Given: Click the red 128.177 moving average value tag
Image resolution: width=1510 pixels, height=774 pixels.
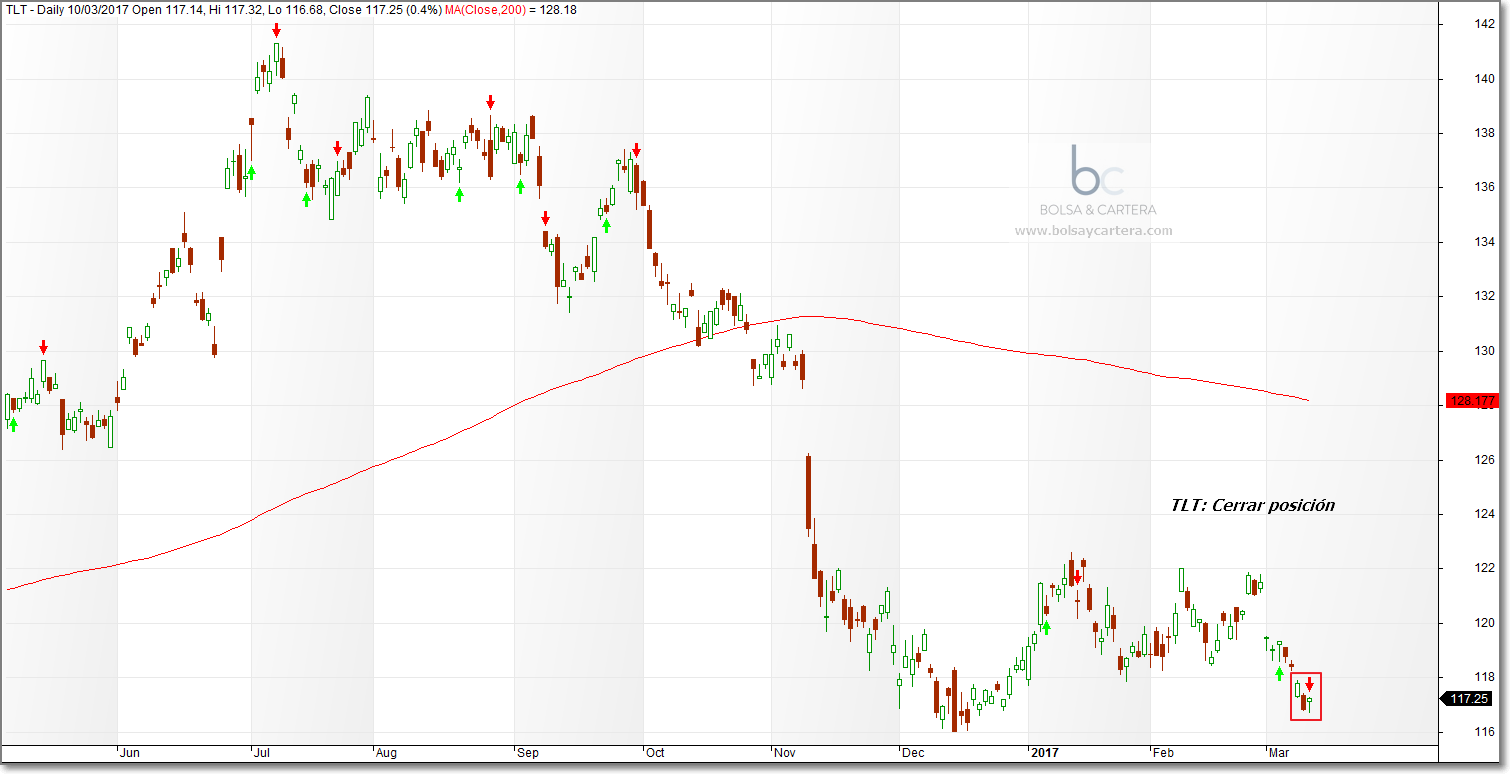Looking at the screenshot, I should pos(1472,402).
